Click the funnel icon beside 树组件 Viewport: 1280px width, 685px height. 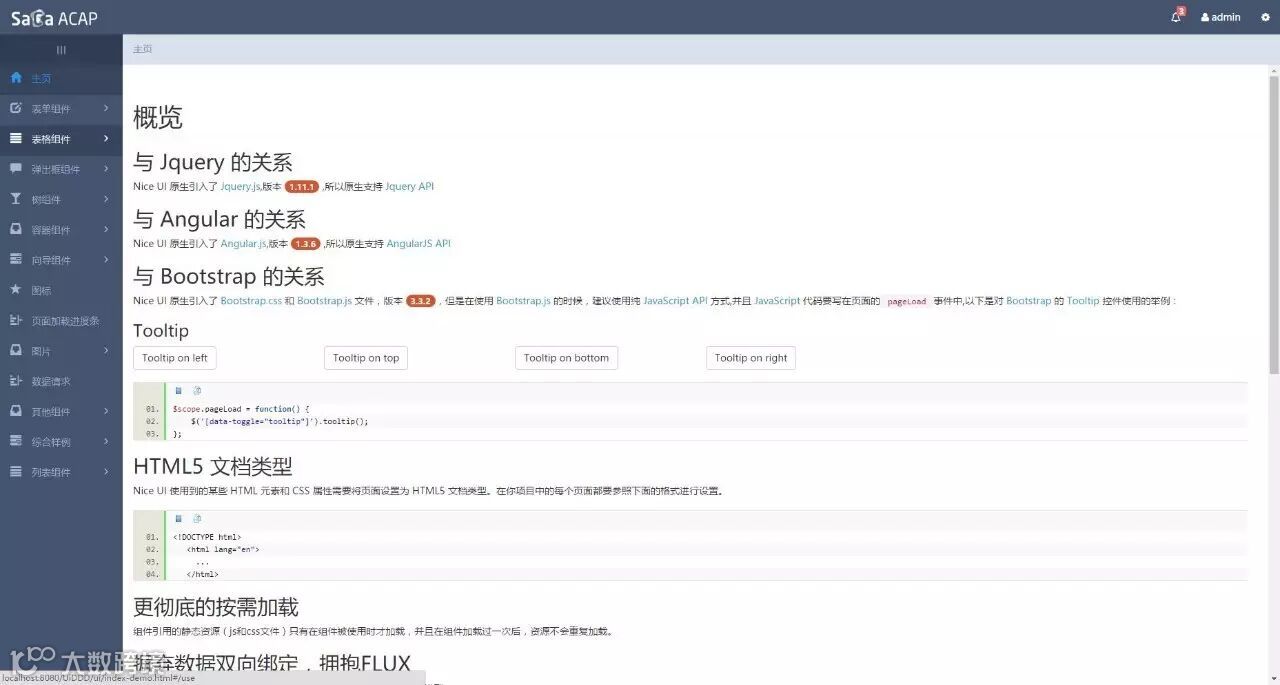coord(16,199)
